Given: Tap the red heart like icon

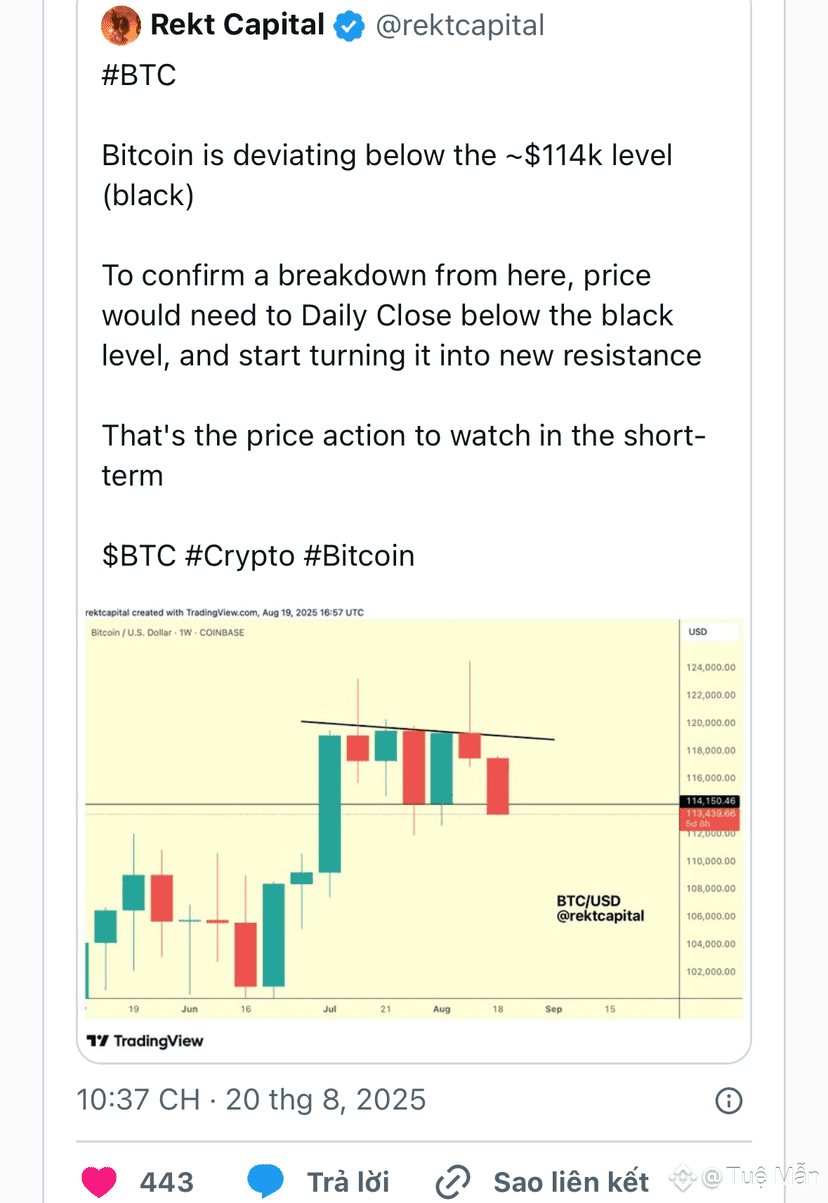Looking at the screenshot, I should pos(99,1182).
